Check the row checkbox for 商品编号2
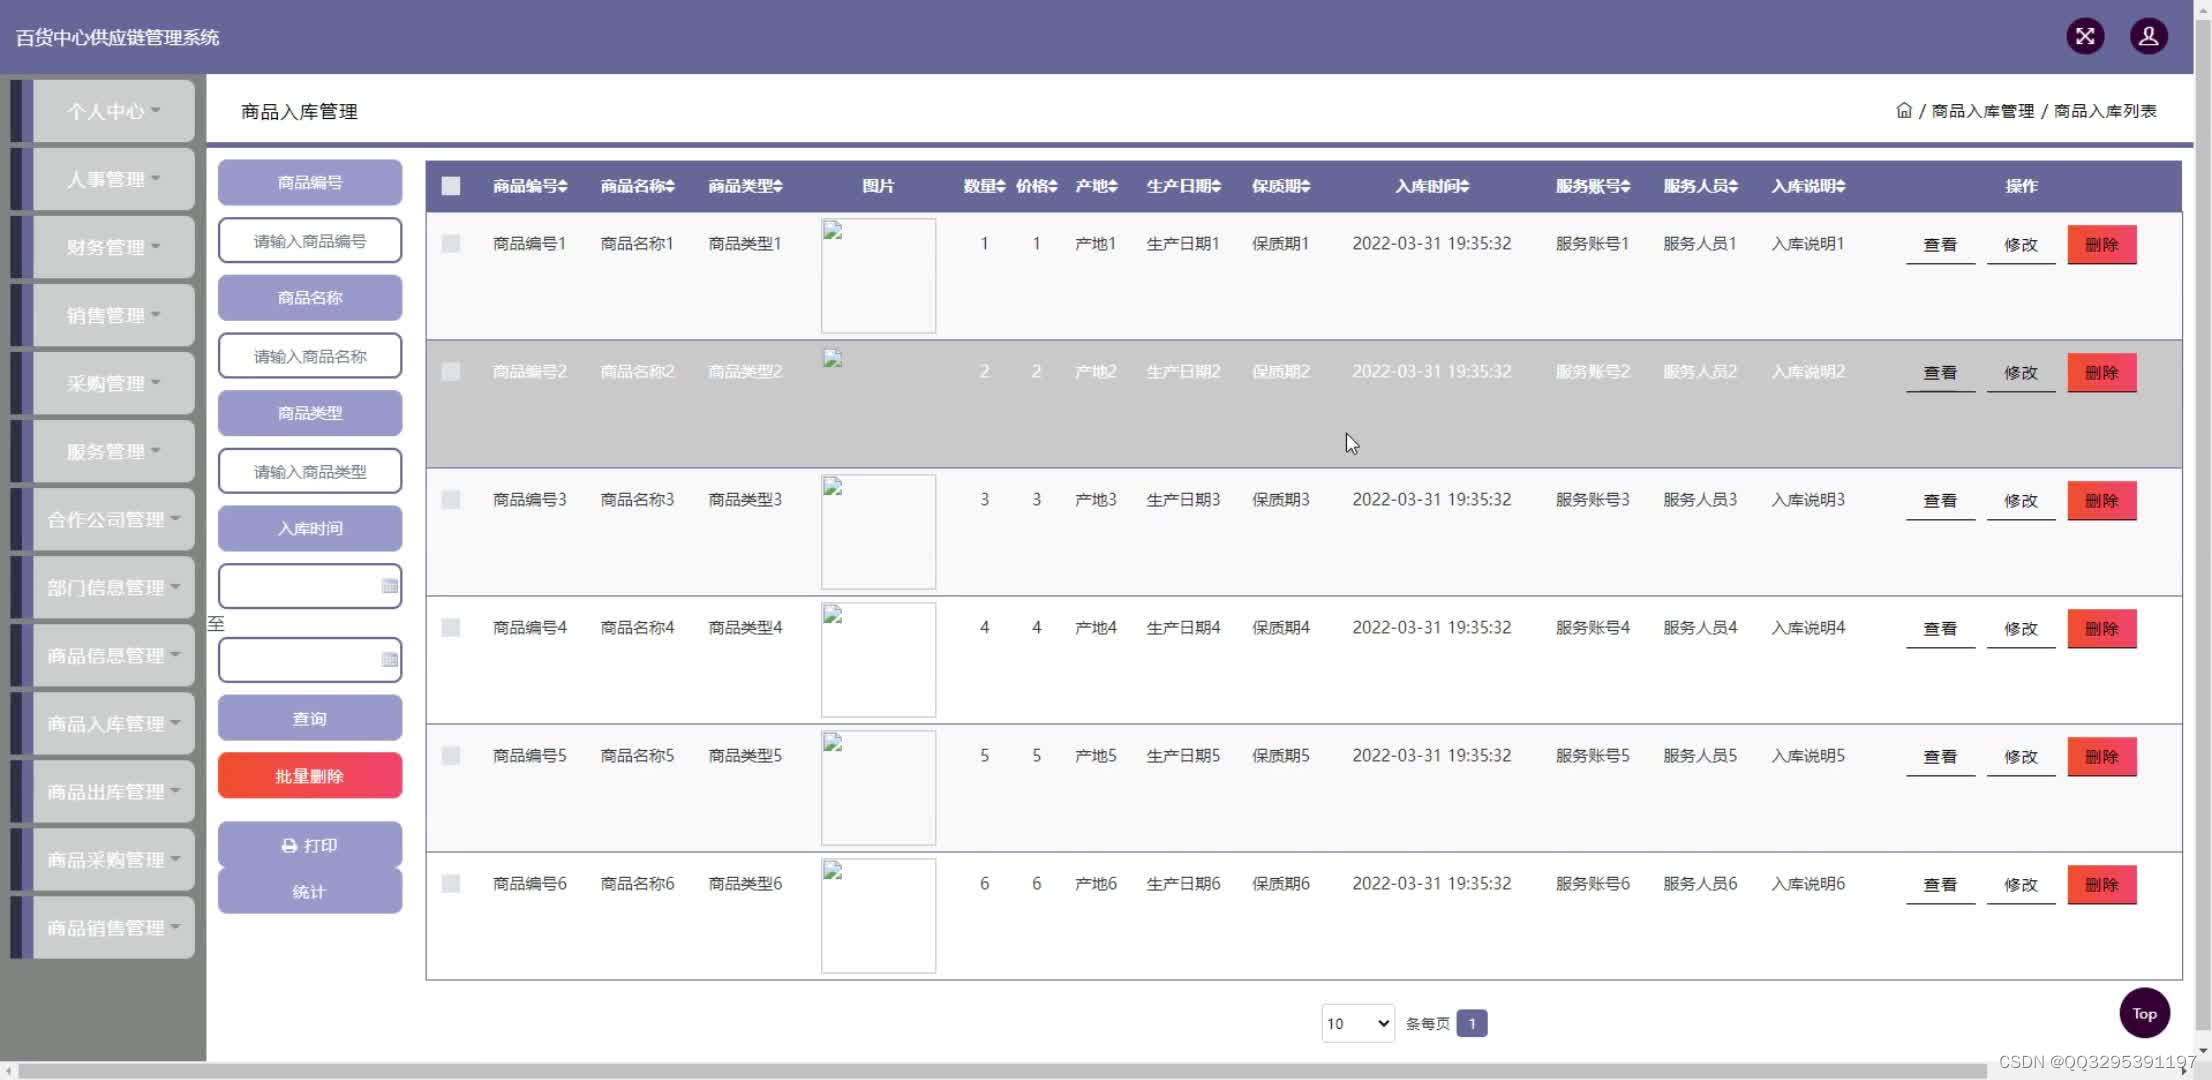The height and width of the screenshot is (1080, 2212). click(x=451, y=371)
